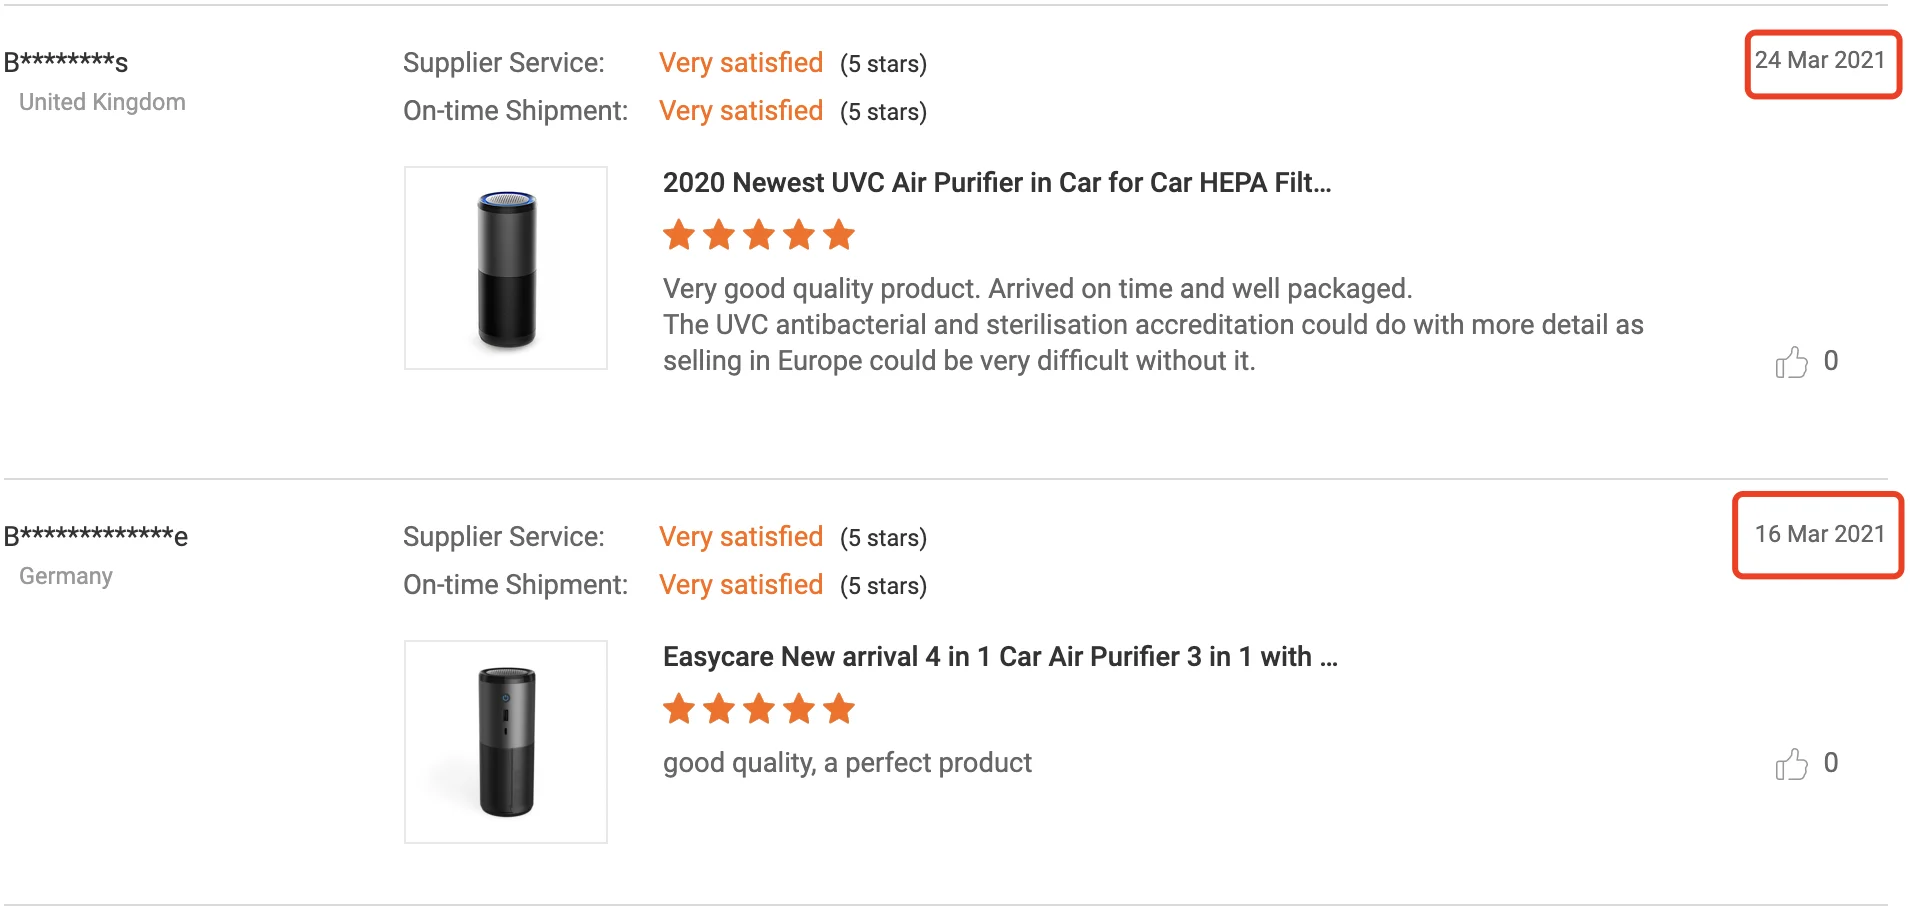Click the Germany country label
This screenshot has width=1910, height=910.
pyautogui.click(x=66, y=576)
